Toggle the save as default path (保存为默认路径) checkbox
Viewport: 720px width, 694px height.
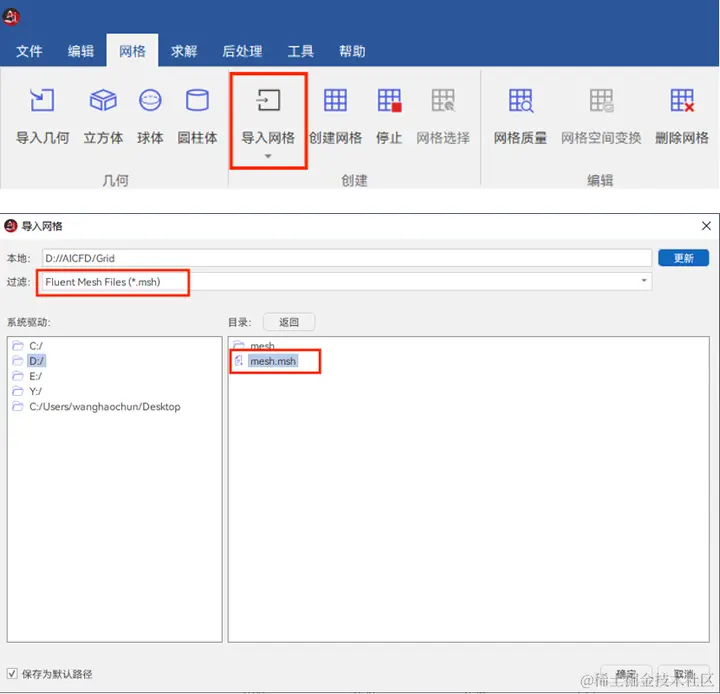[x=12, y=673]
